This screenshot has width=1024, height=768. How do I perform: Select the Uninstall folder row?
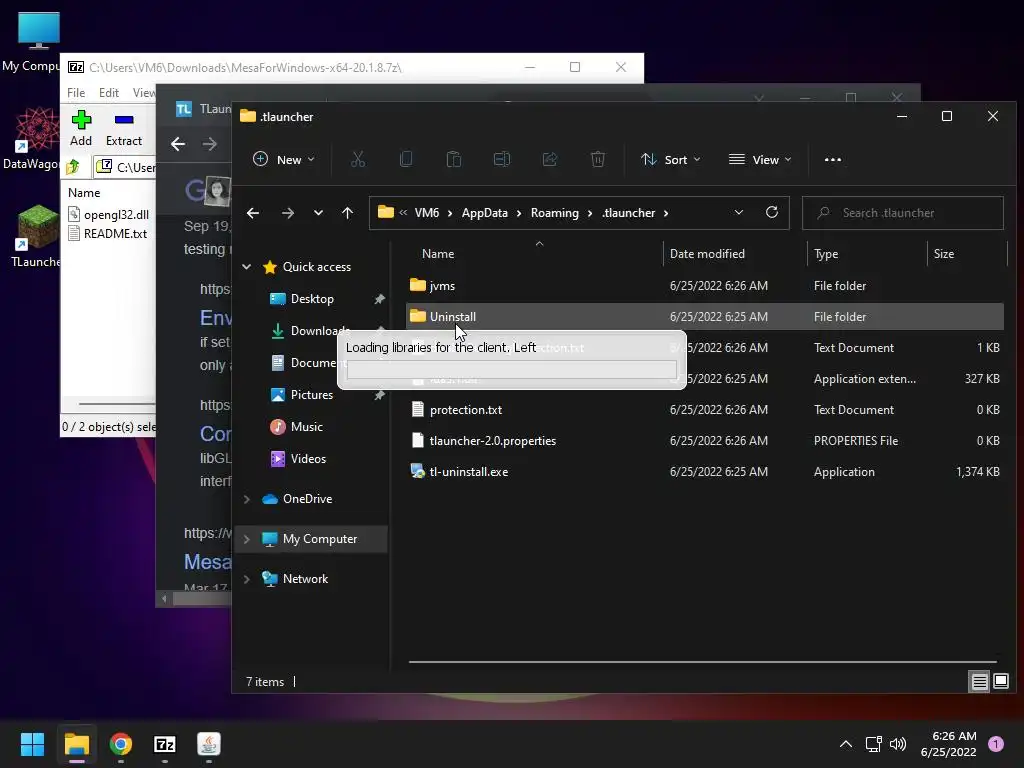(705, 317)
